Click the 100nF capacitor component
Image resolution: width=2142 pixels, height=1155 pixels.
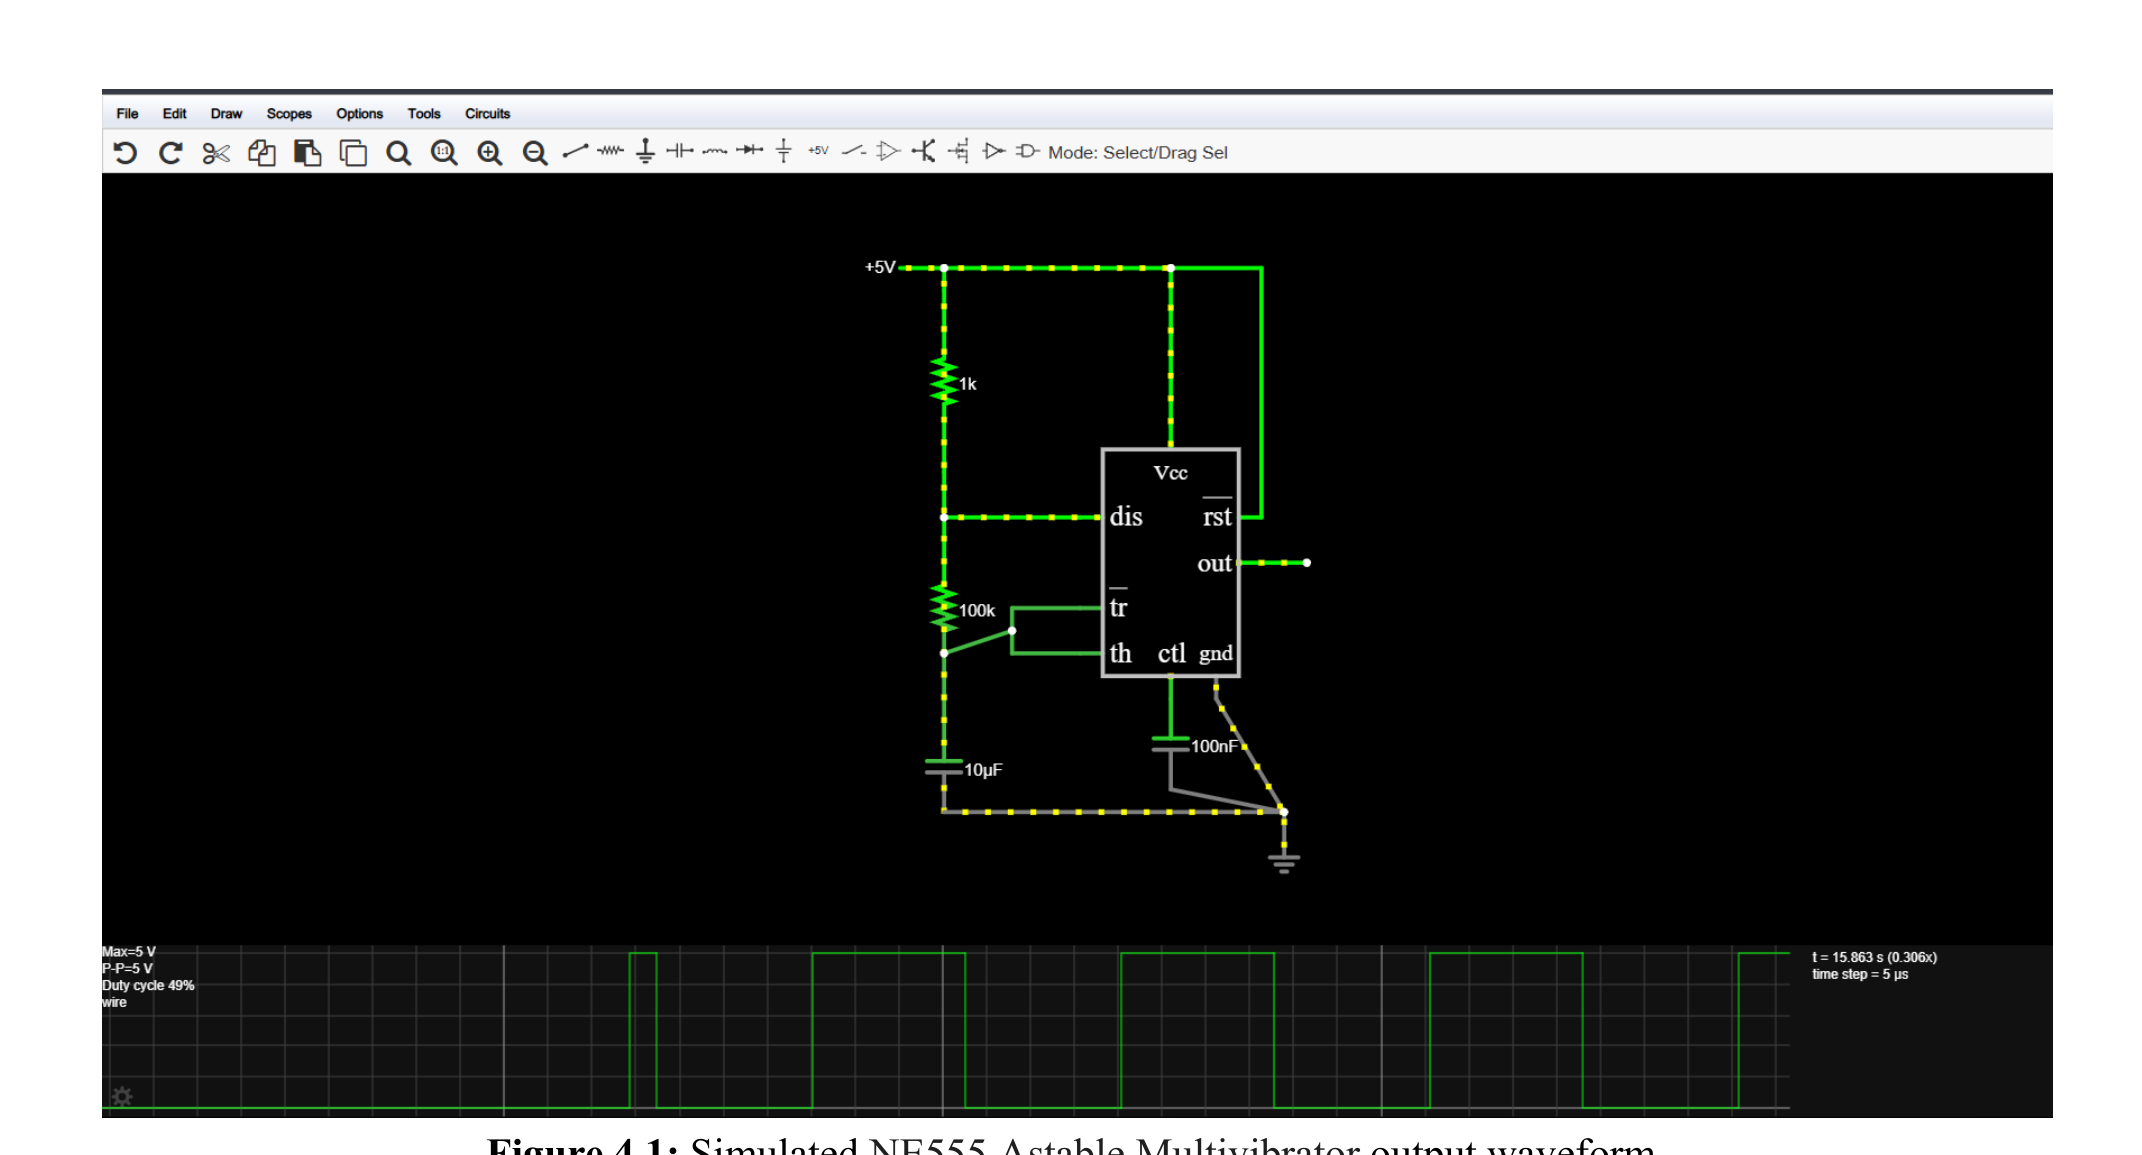click(x=1170, y=744)
